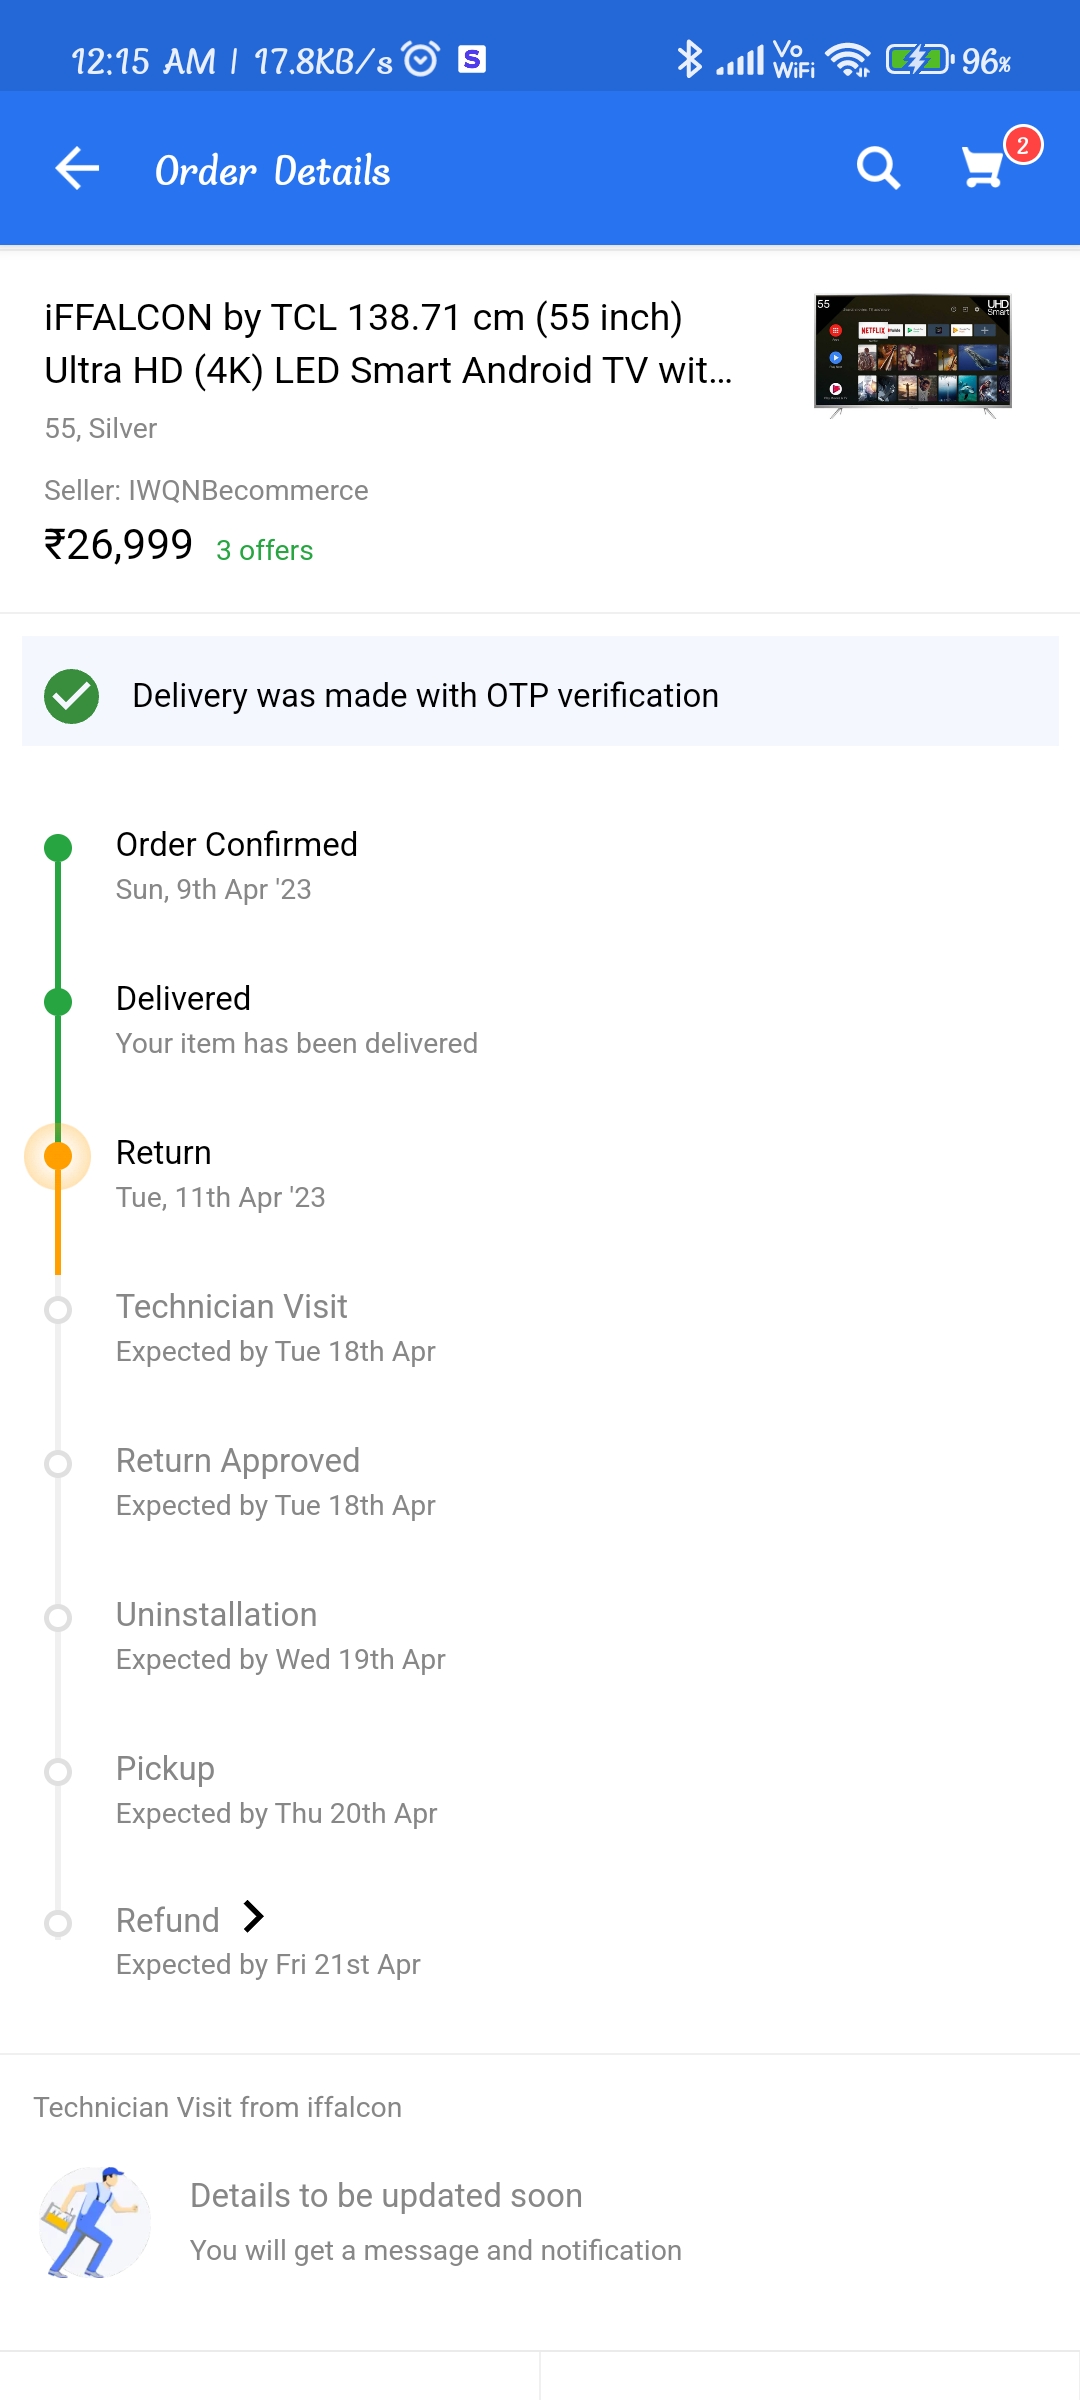Screen dimensions: 1080x2400
Task: Tap the technician illustration icon
Action: click(95, 2222)
